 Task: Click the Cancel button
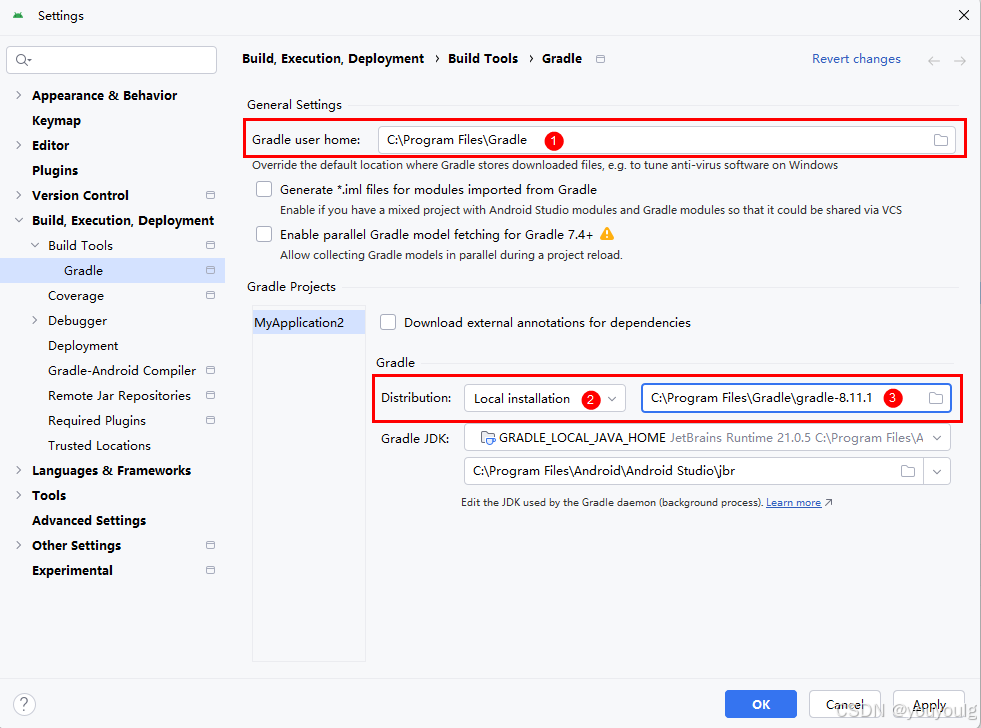click(x=845, y=704)
